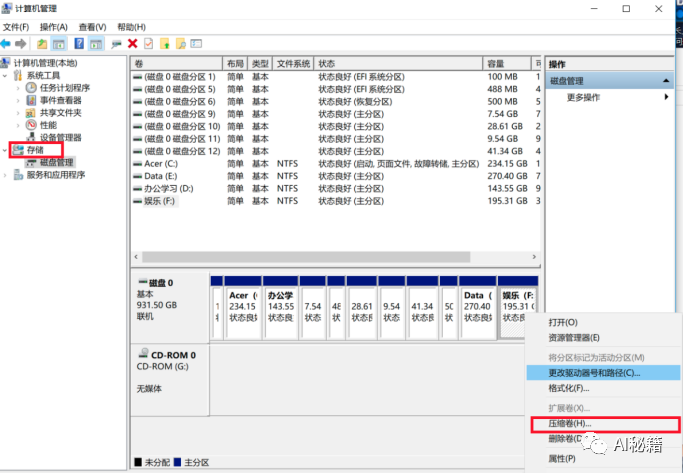
Task: Open the 文件(F) menu
Action: click(16, 27)
